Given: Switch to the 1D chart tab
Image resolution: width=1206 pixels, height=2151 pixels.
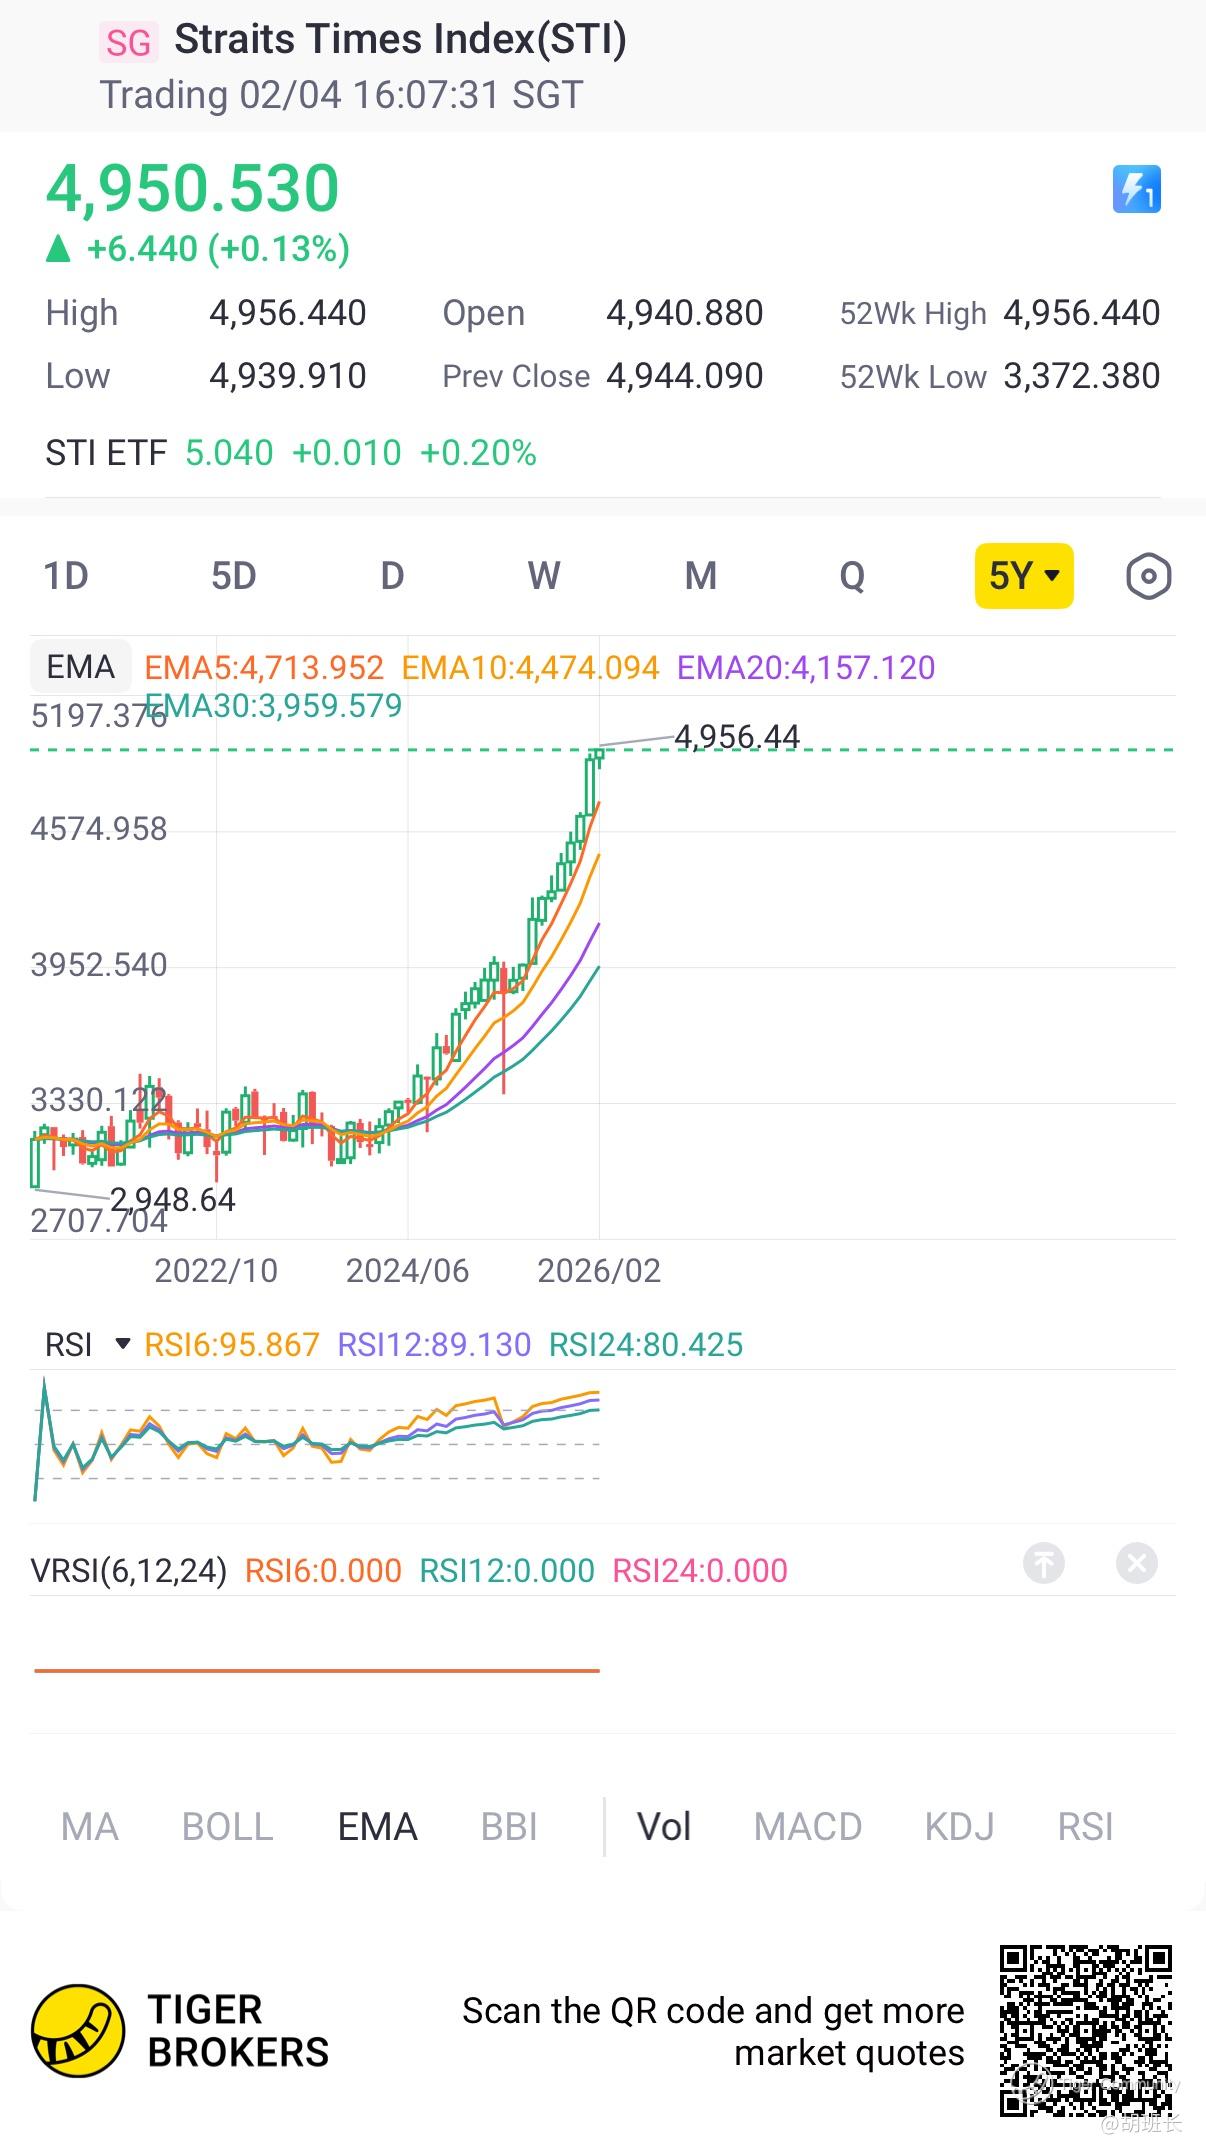Looking at the screenshot, I should coord(66,576).
